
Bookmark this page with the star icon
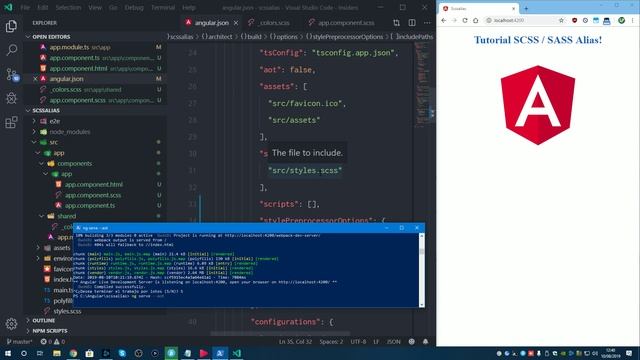click(x=561, y=20)
